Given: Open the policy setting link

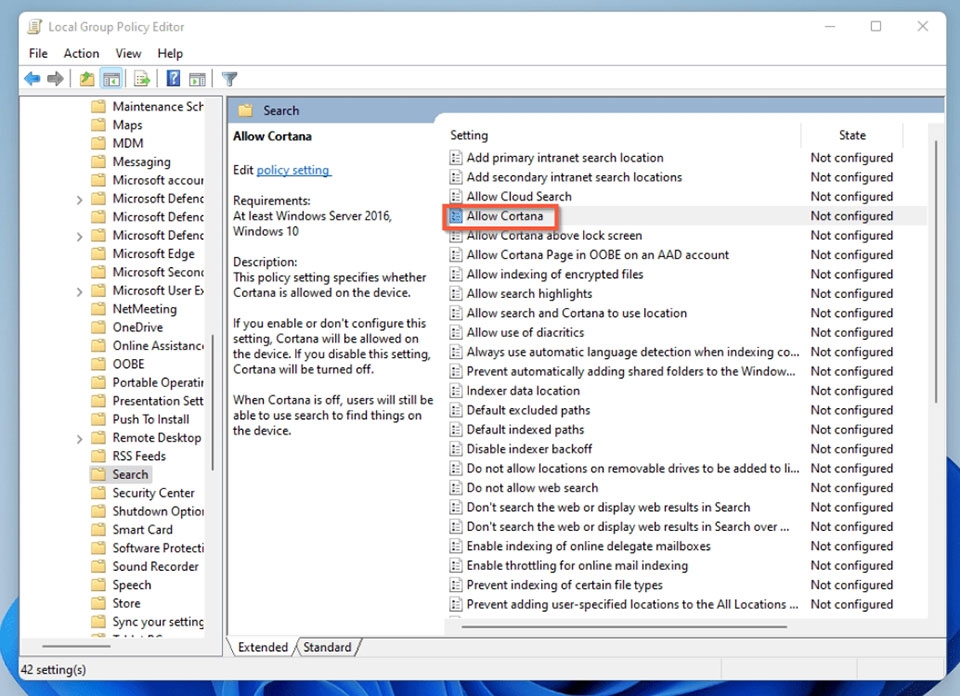Looking at the screenshot, I should tap(293, 170).
